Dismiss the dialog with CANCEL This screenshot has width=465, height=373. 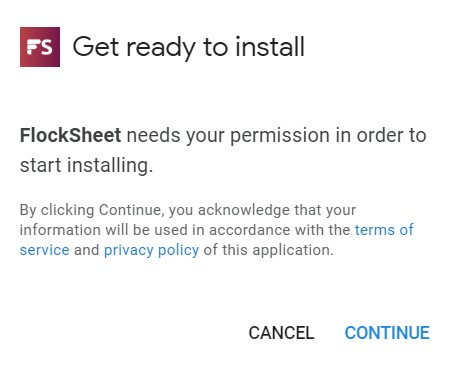pyautogui.click(x=281, y=333)
